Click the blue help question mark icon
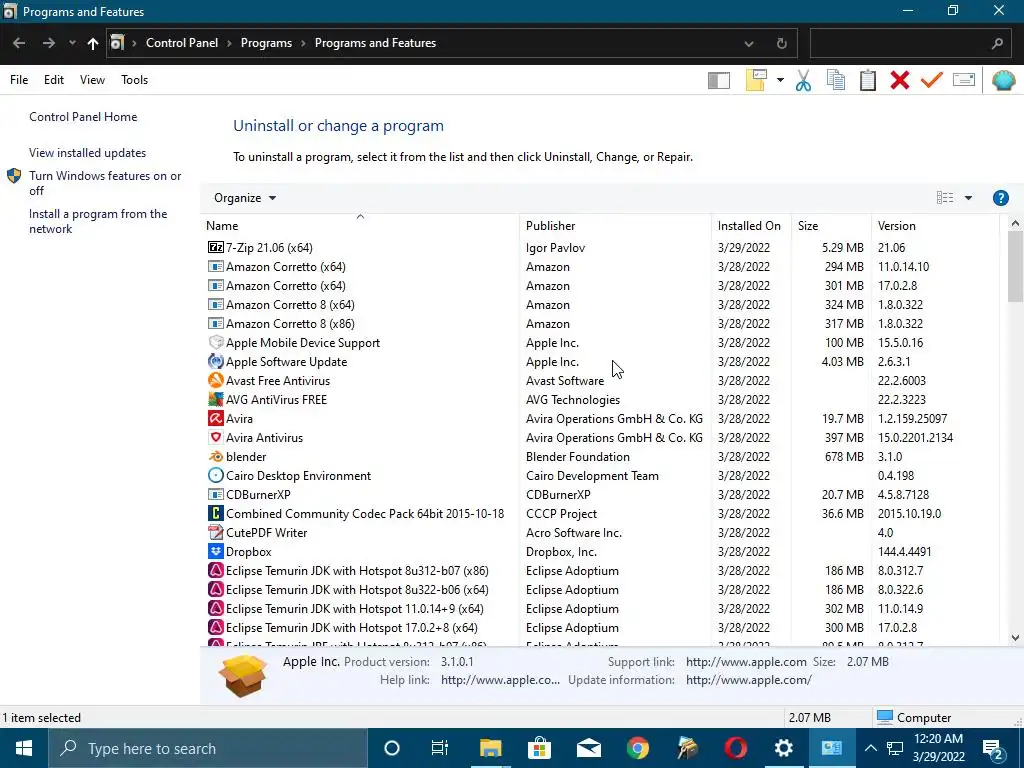This screenshot has width=1024, height=768. click(1000, 198)
